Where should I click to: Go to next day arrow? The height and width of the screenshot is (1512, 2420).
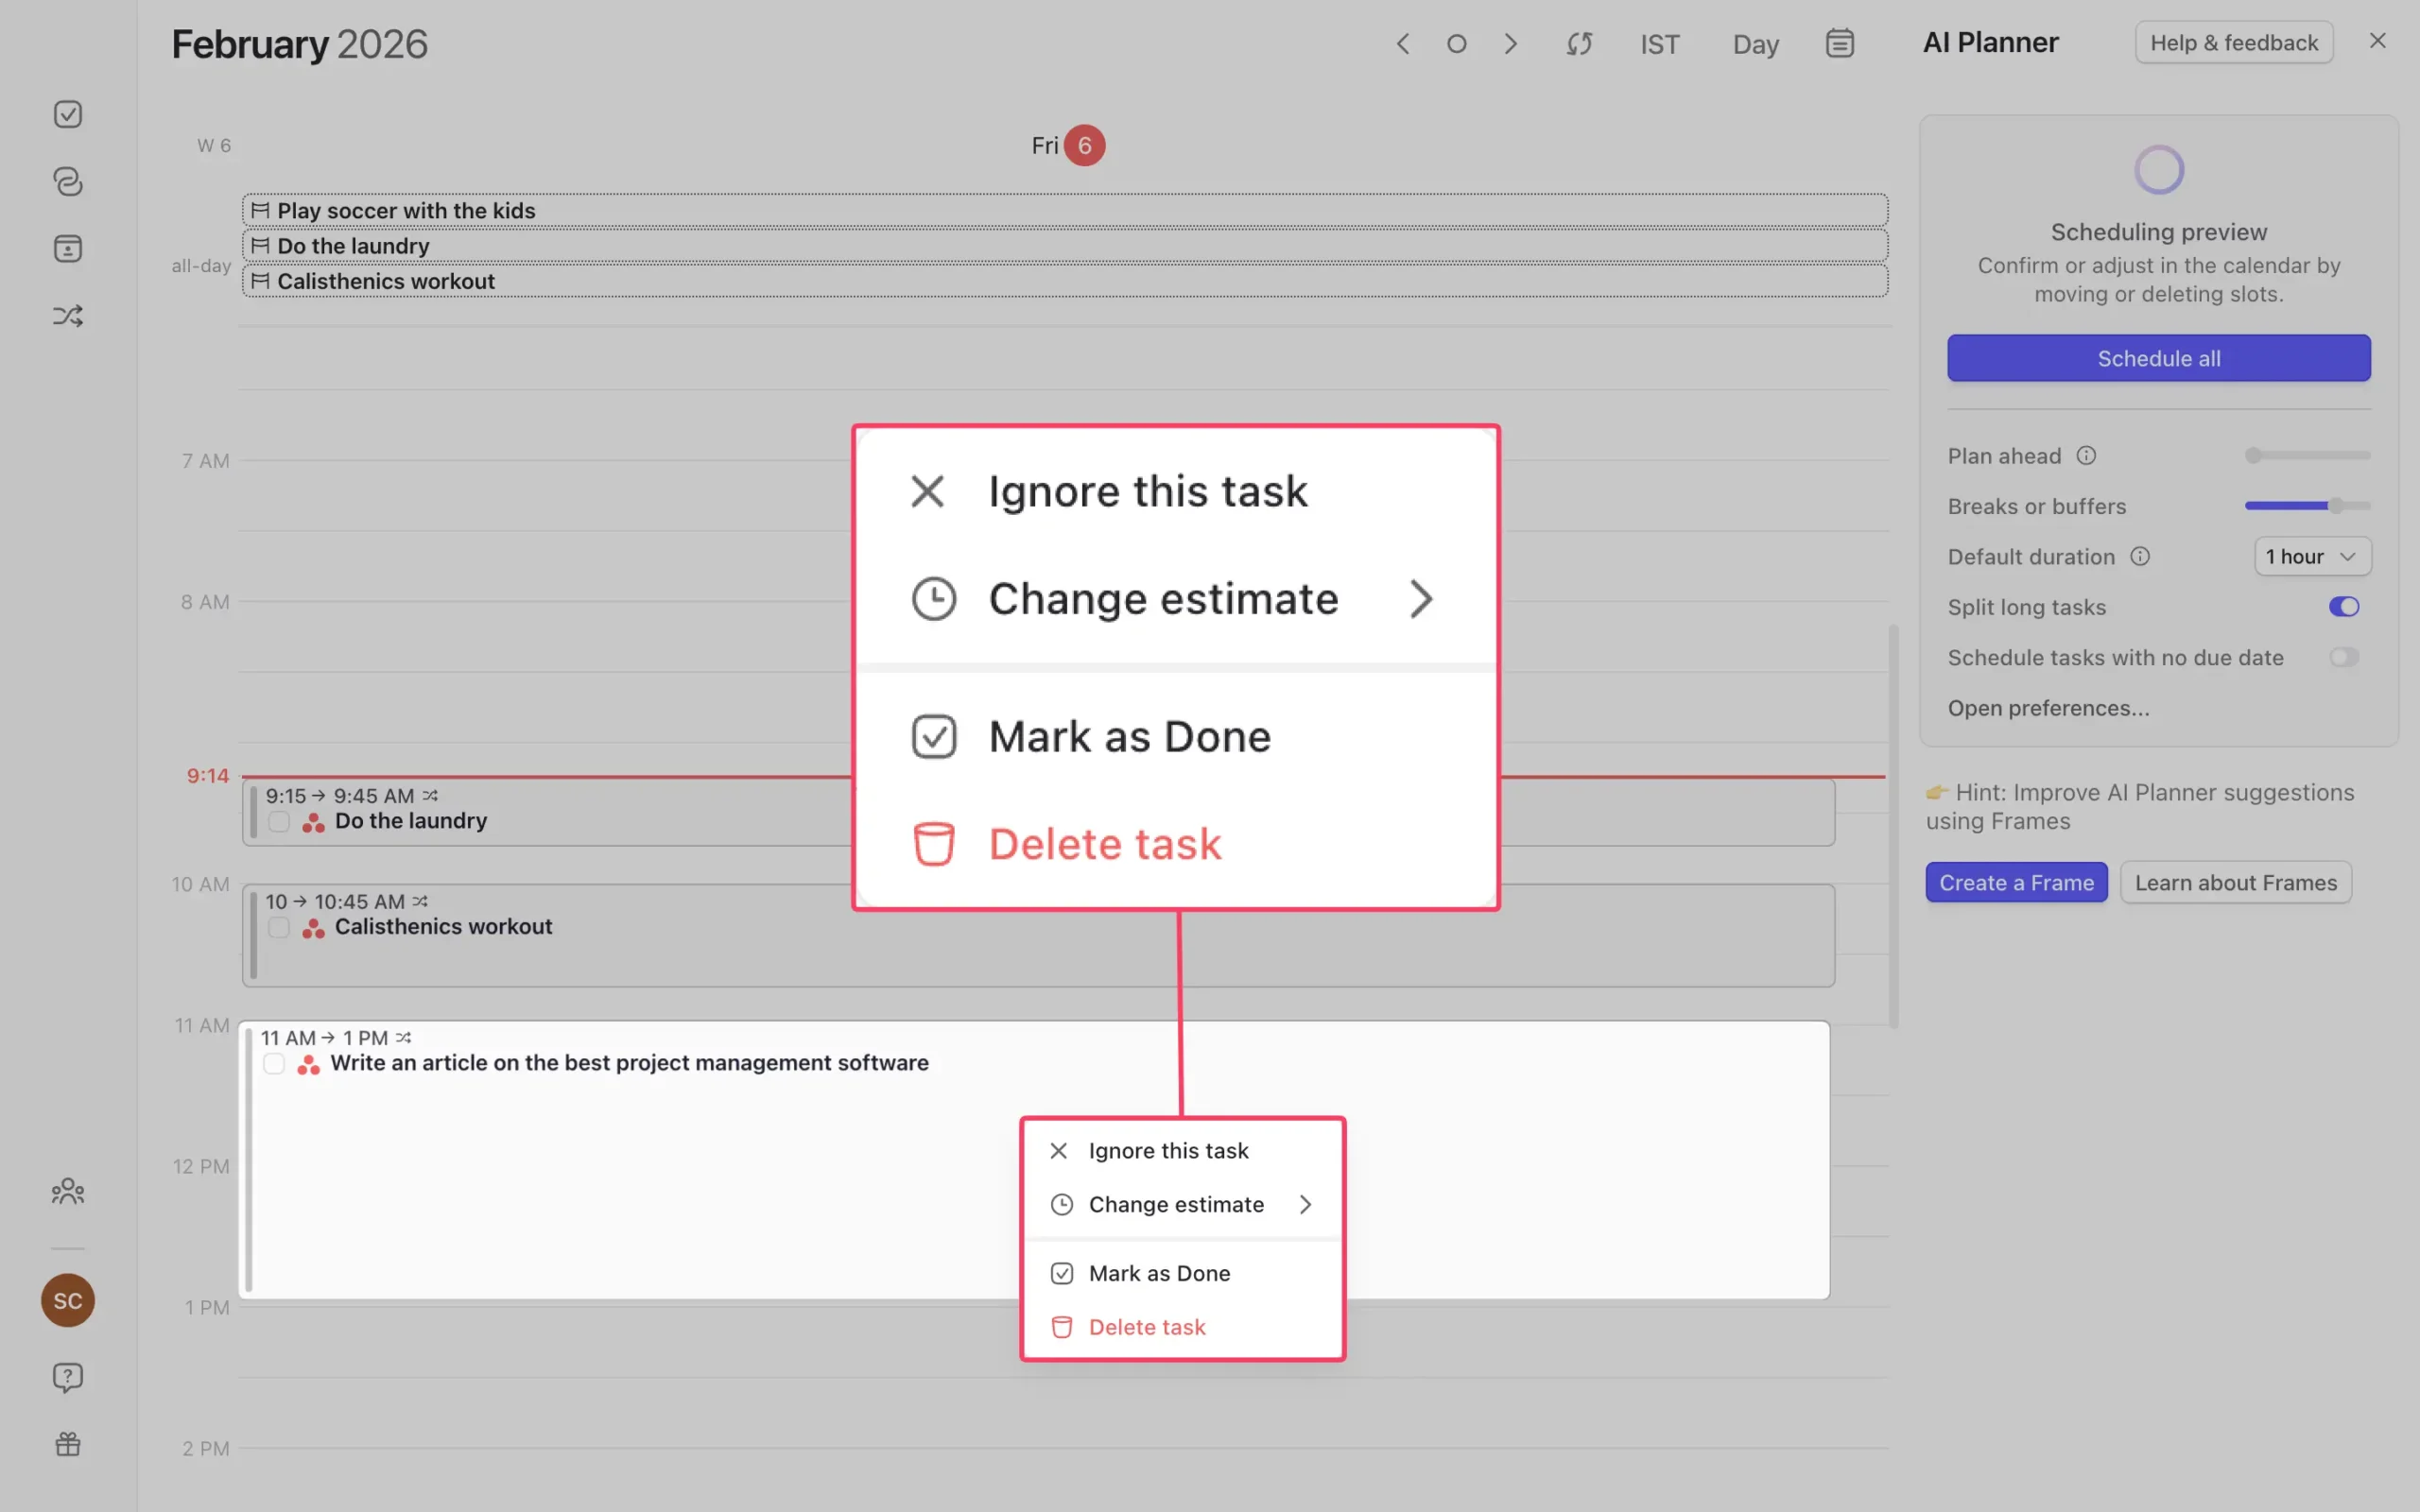point(1510,44)
